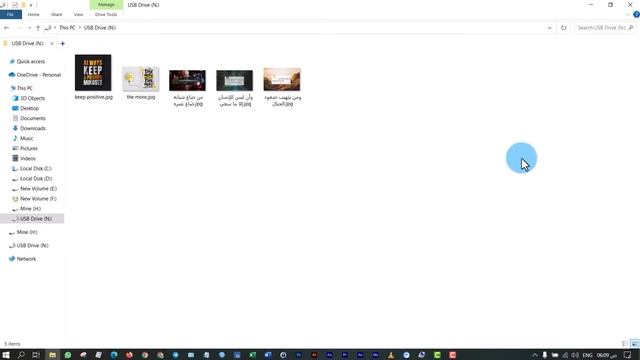Open VLC media player taskbar icon
Image resolution: width=640 pixels, height=360 pixels.
point(391,355)
